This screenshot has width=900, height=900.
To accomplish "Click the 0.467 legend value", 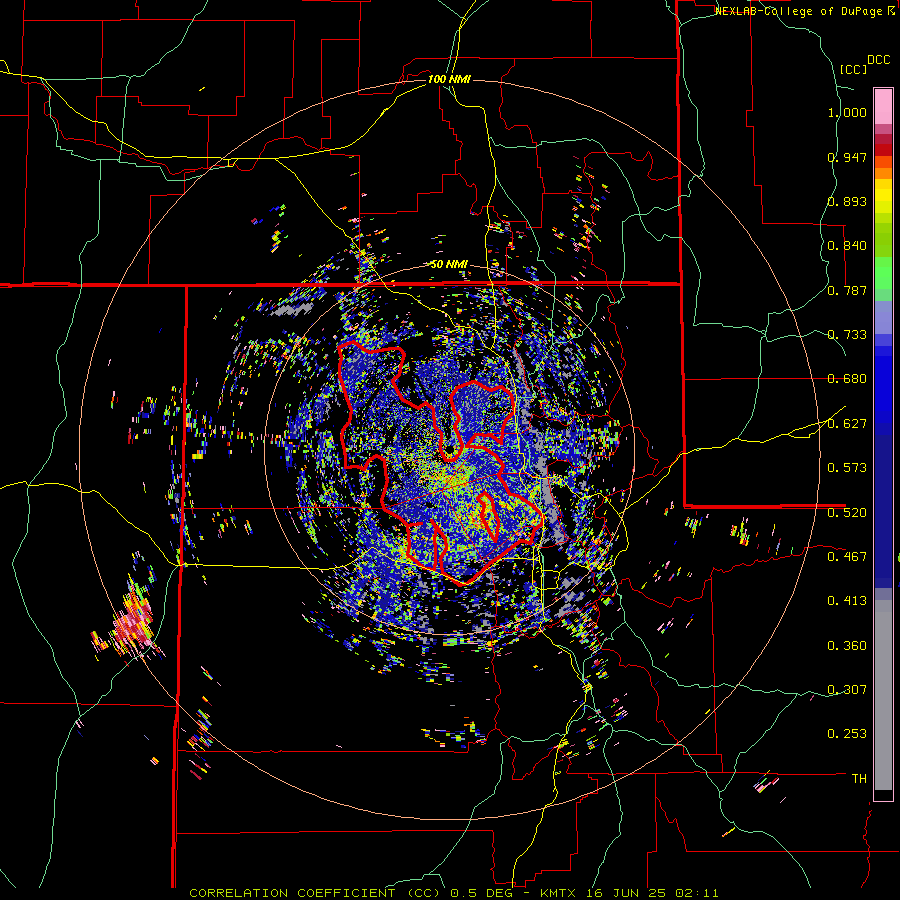I will point(847,556).
